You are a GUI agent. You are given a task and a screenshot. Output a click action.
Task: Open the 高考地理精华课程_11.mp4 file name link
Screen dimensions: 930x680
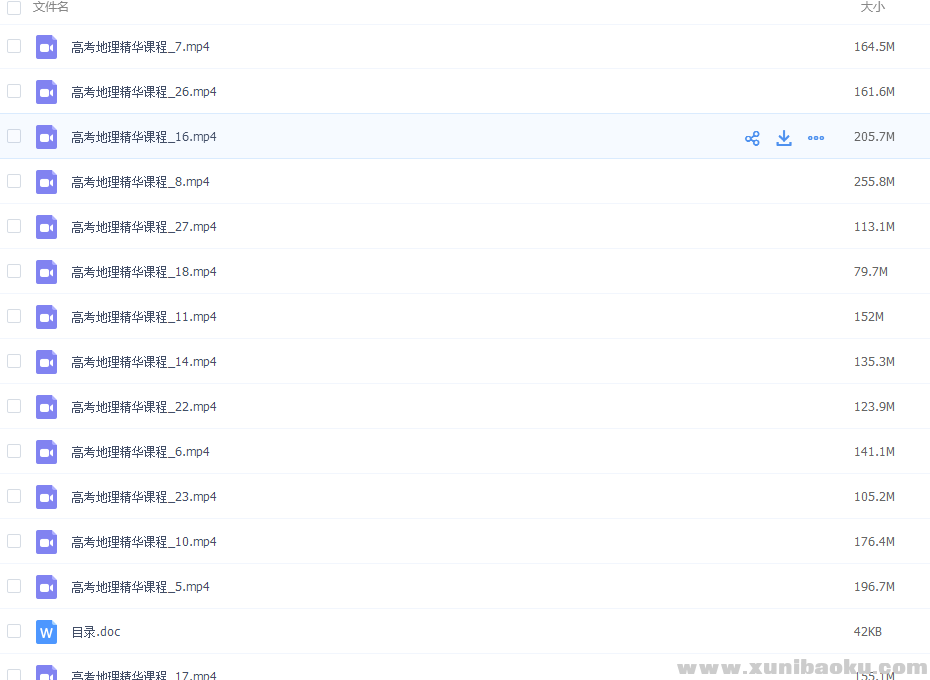pos(144,317)
